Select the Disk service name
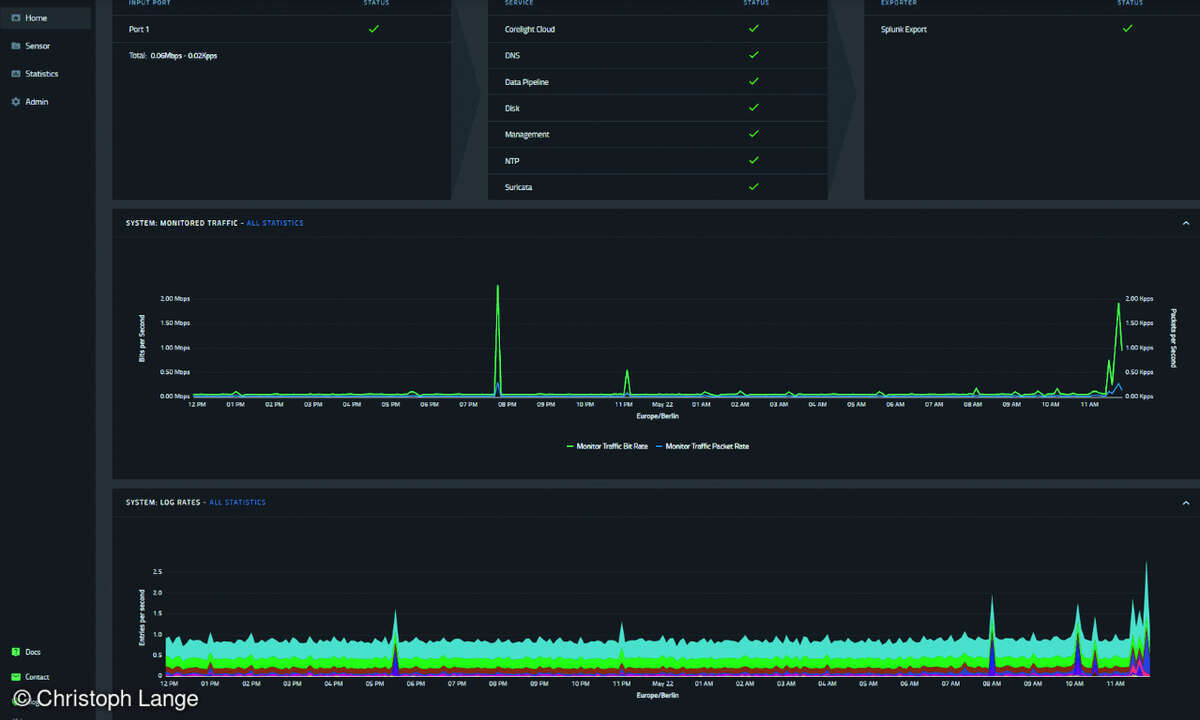Screen dimensions: 1200x720 [x=512, y=108]
